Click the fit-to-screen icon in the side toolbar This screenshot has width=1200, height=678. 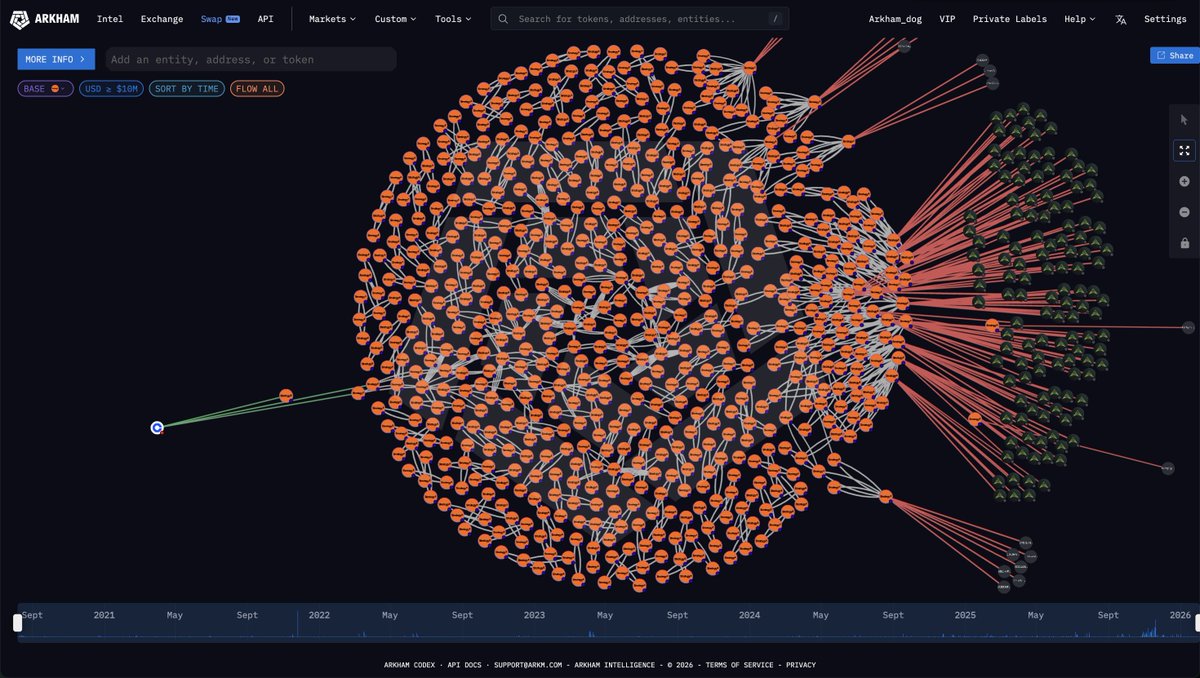[1184, 150]
